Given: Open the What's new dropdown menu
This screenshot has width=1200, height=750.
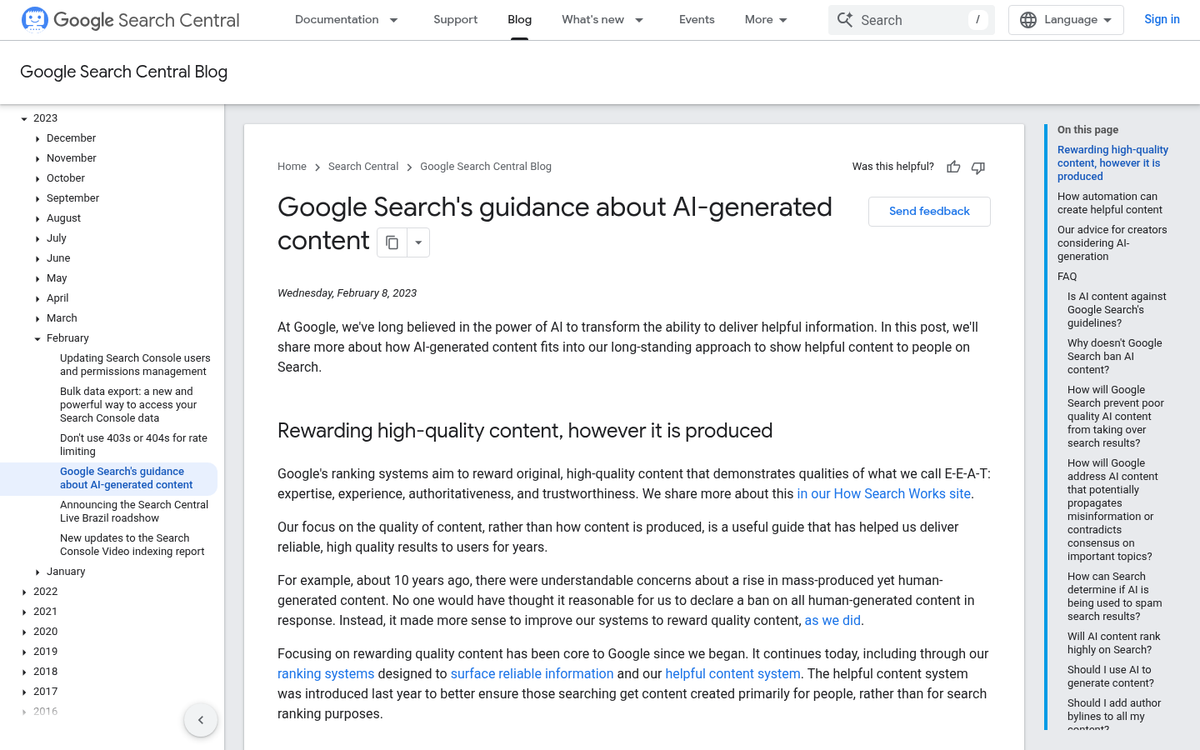Looking at the screenshot, I should [x=603, y=20].
